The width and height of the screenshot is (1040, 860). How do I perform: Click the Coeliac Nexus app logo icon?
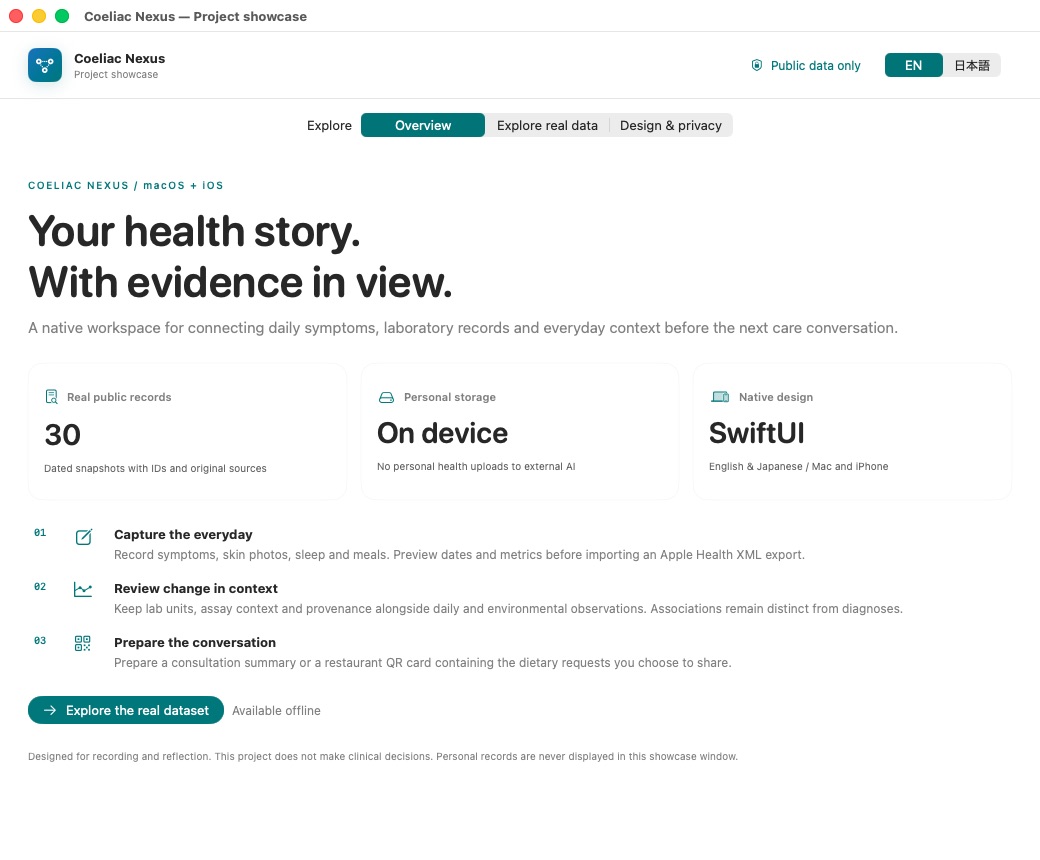point(45,65)
